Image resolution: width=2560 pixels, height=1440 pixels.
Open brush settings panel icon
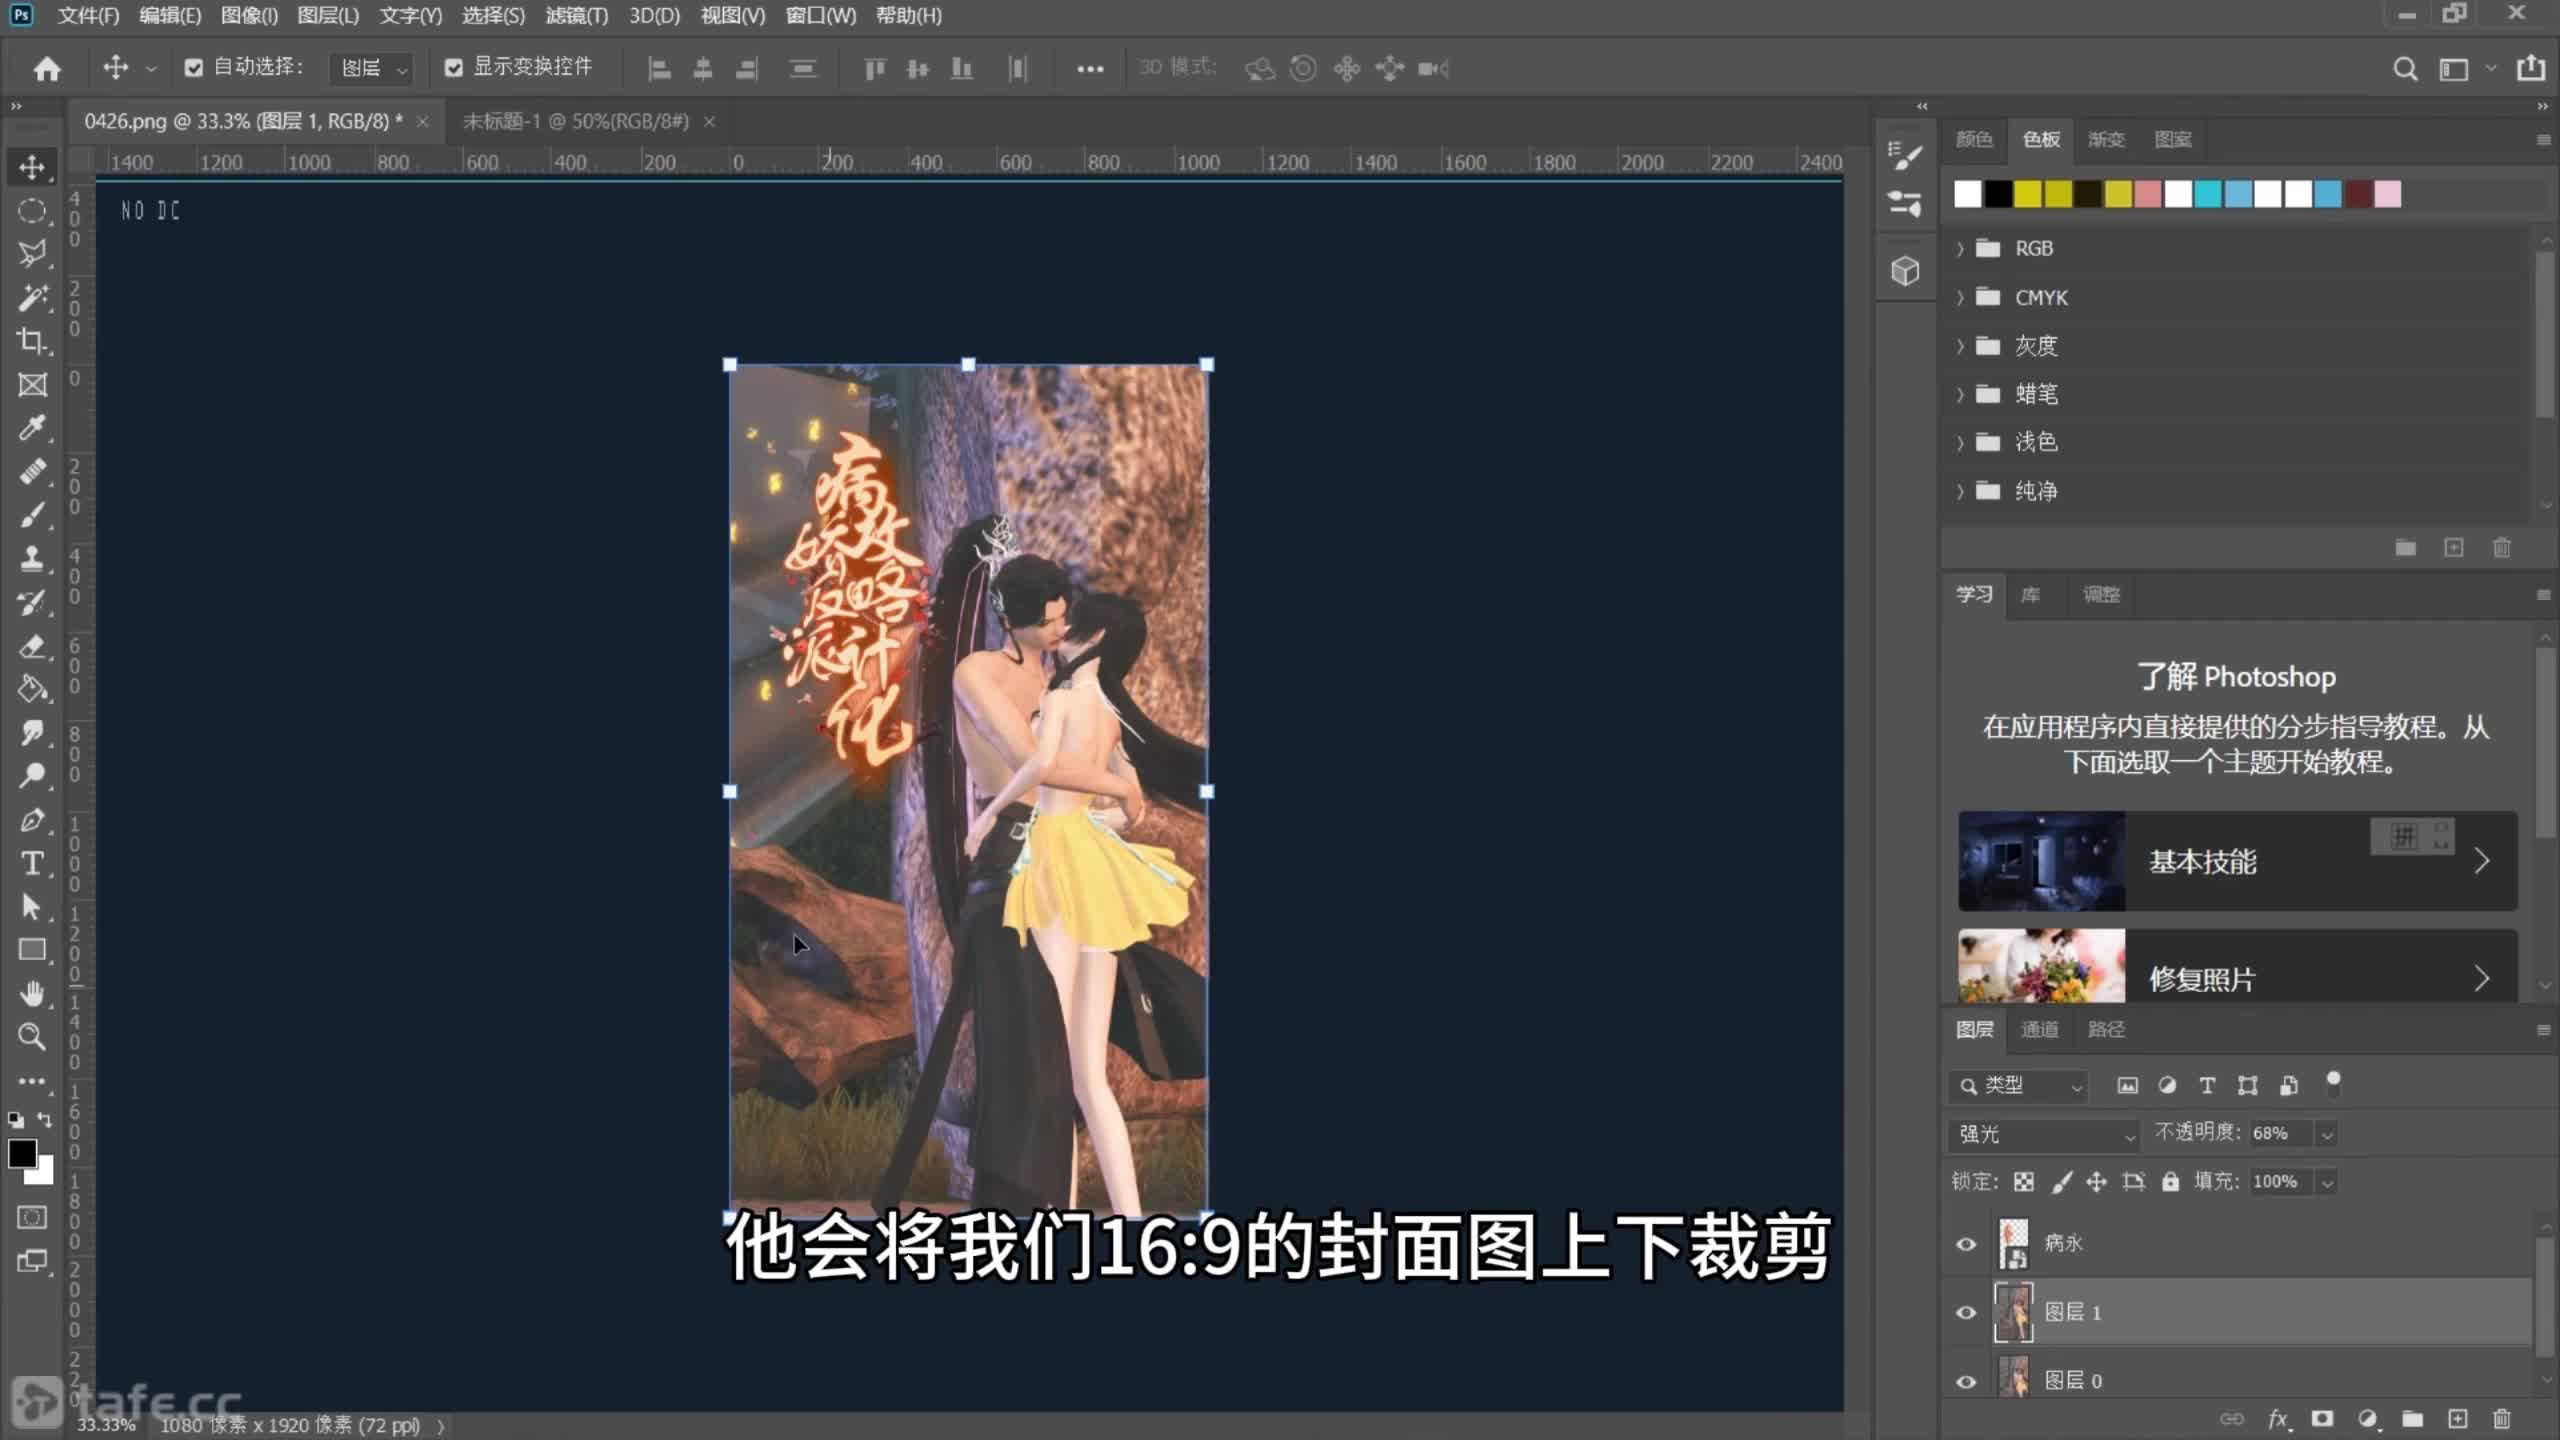point(1905,155)
